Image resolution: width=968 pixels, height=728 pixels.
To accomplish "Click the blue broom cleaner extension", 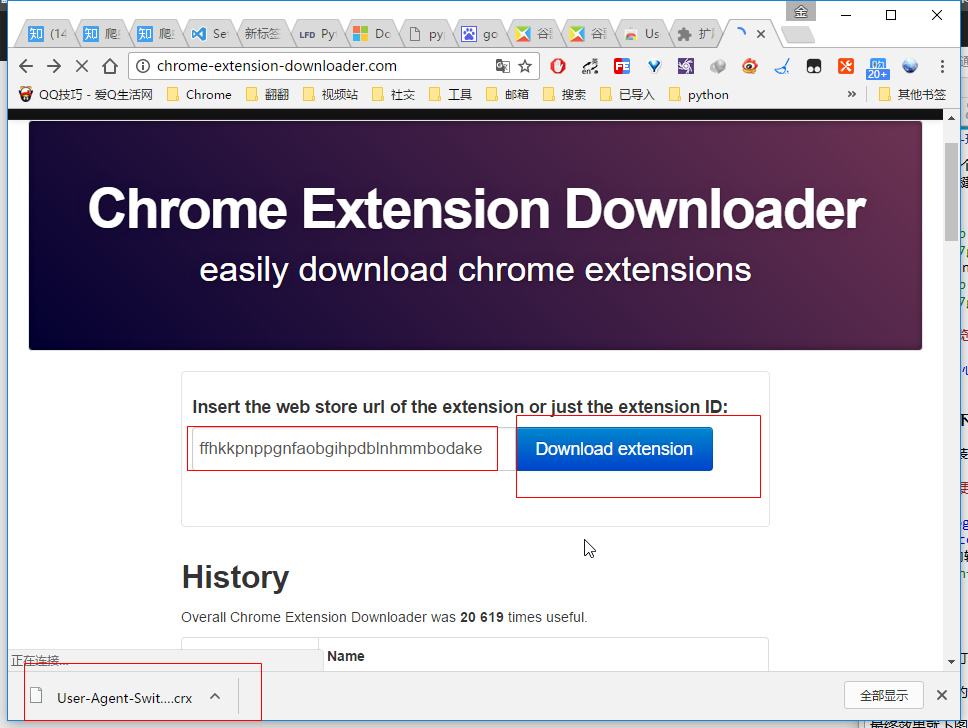I will (x=781, y=66).
